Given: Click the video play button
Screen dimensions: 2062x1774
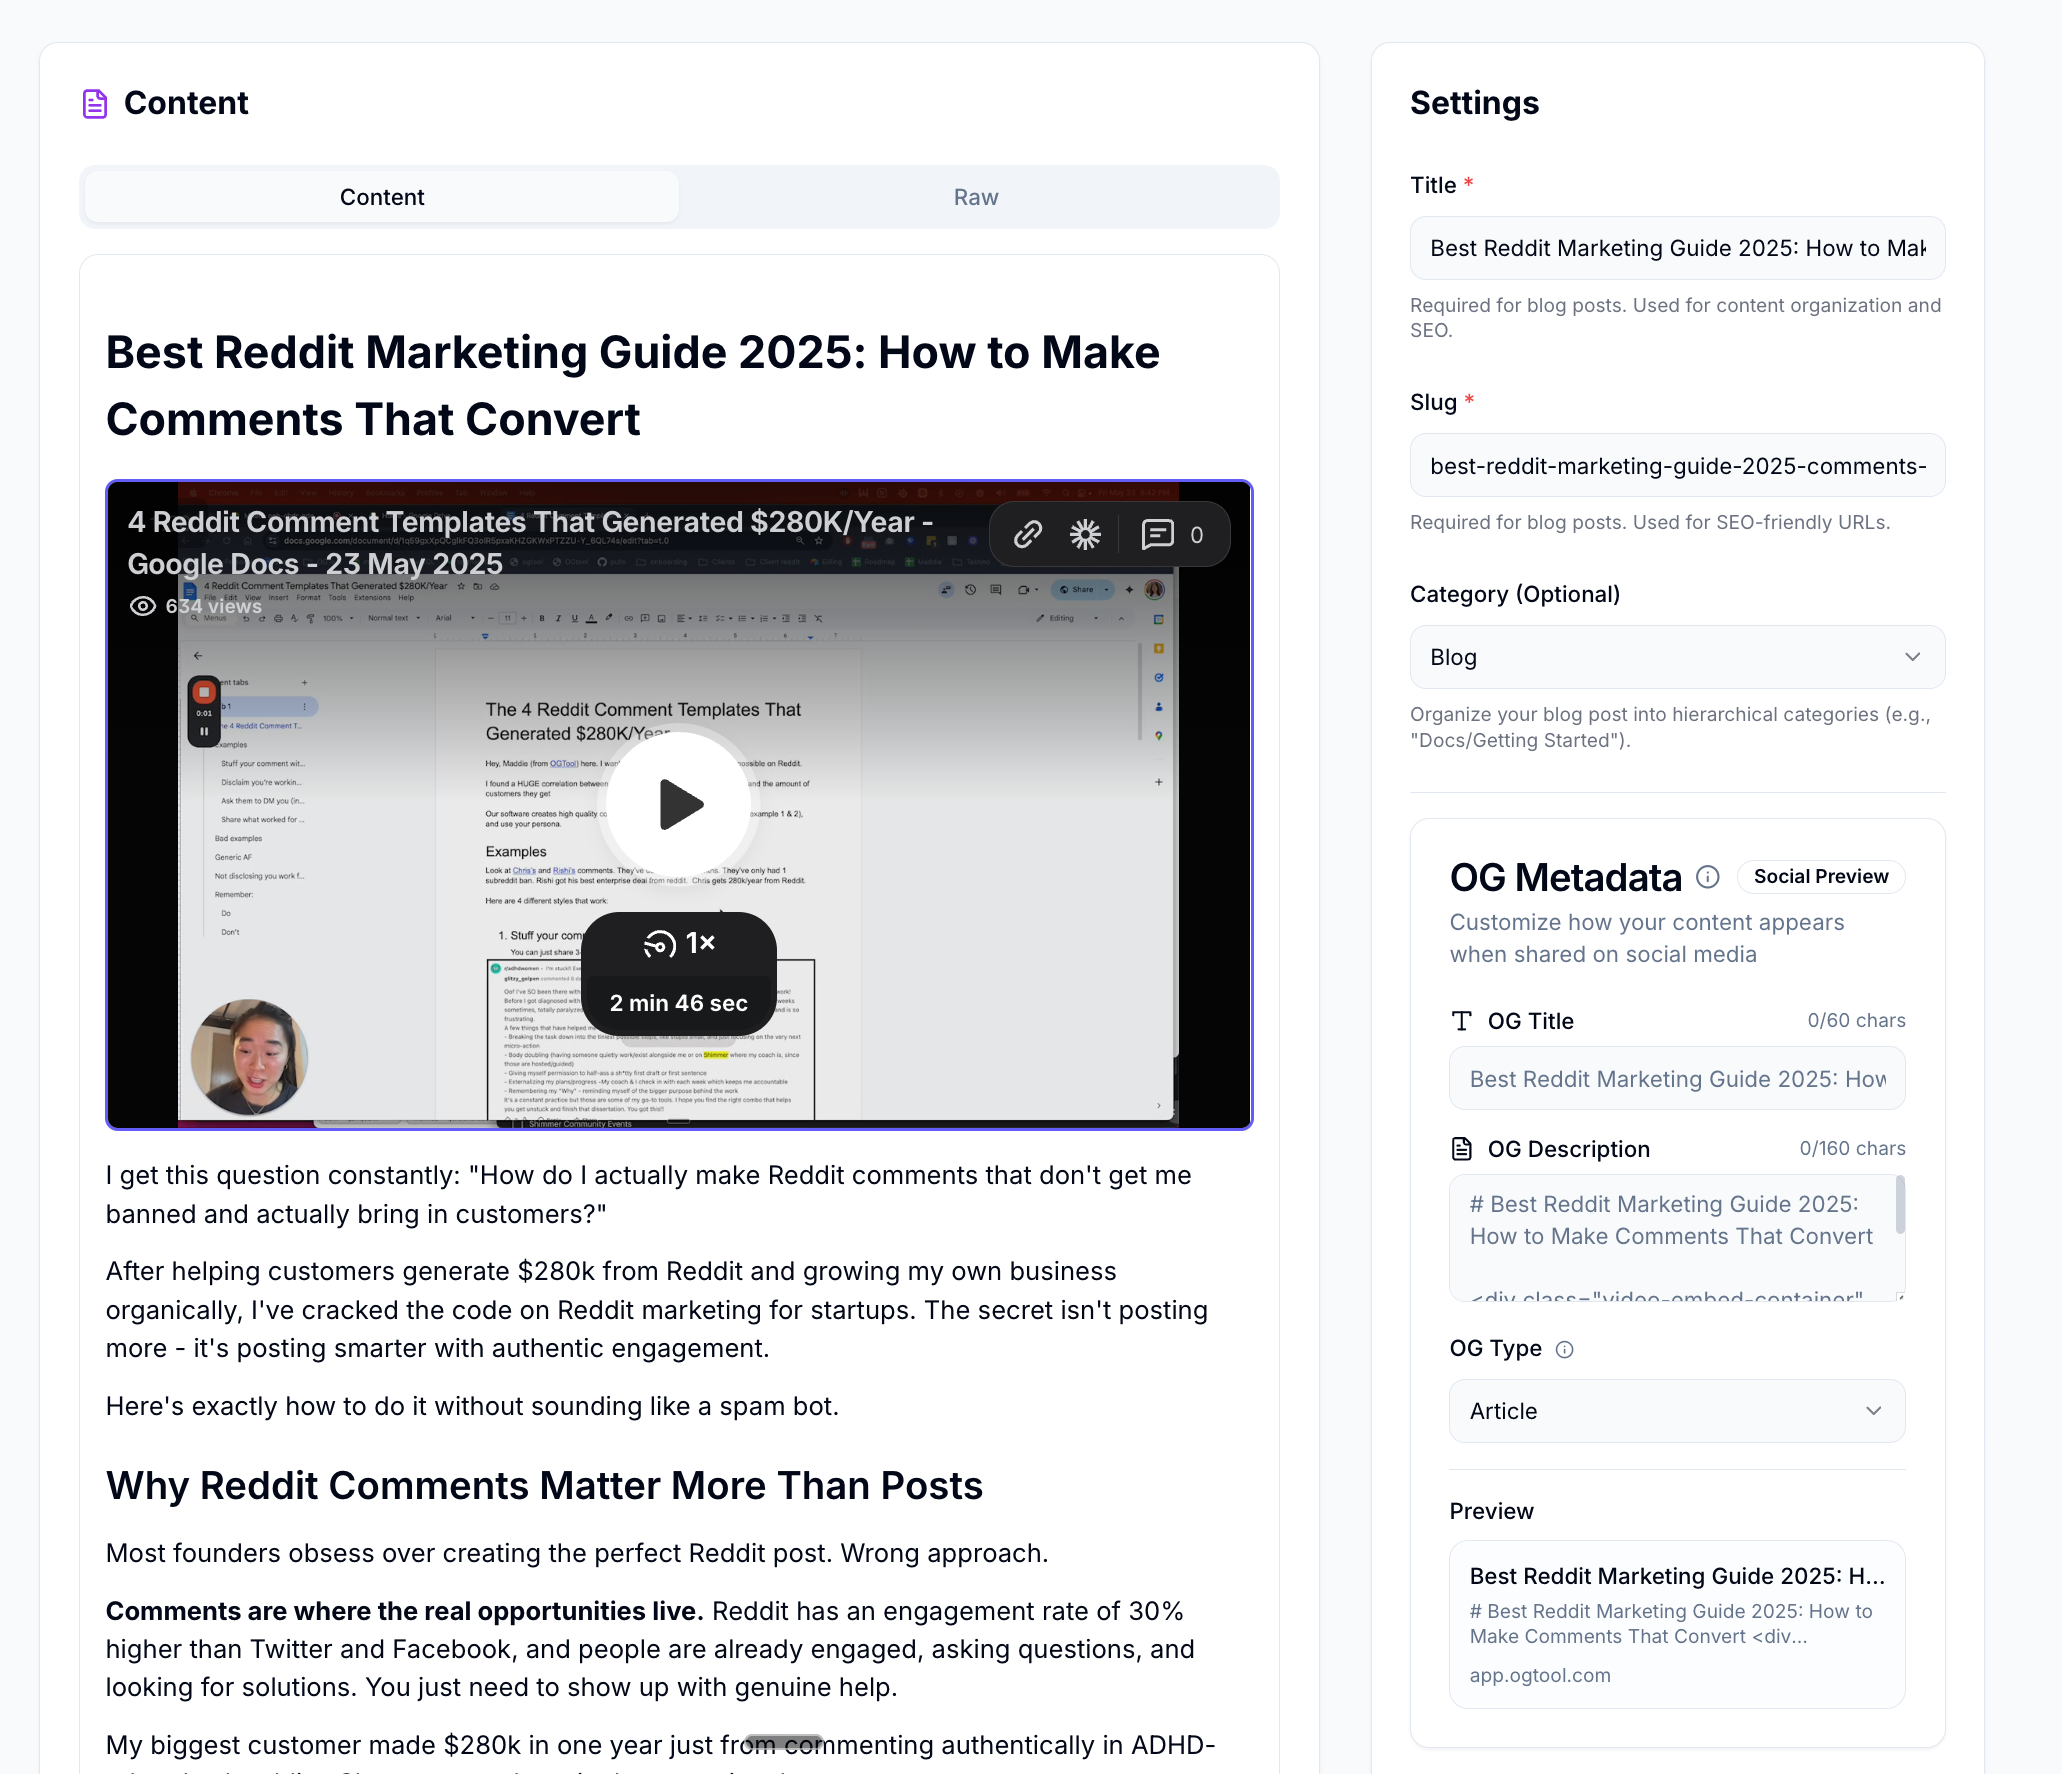Looking at the screenshot, I should click(679, 804).
